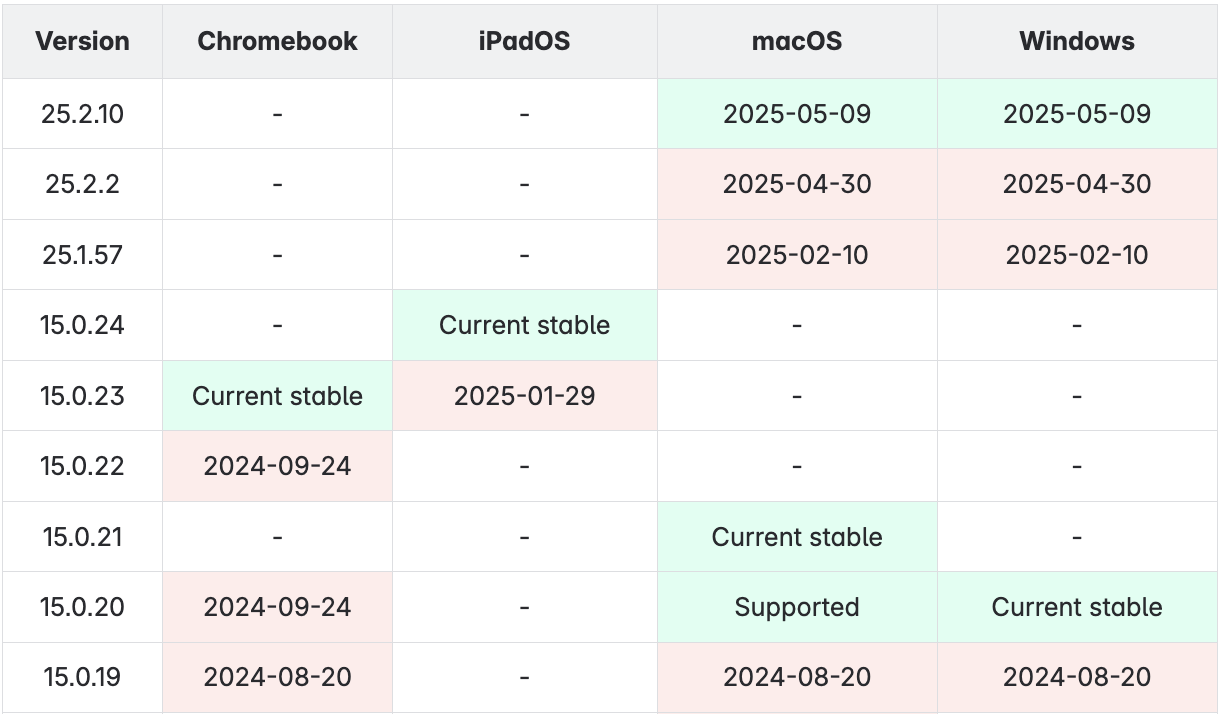Select the Windows 2025-02-10 cell

click(x=1077, y=255)
